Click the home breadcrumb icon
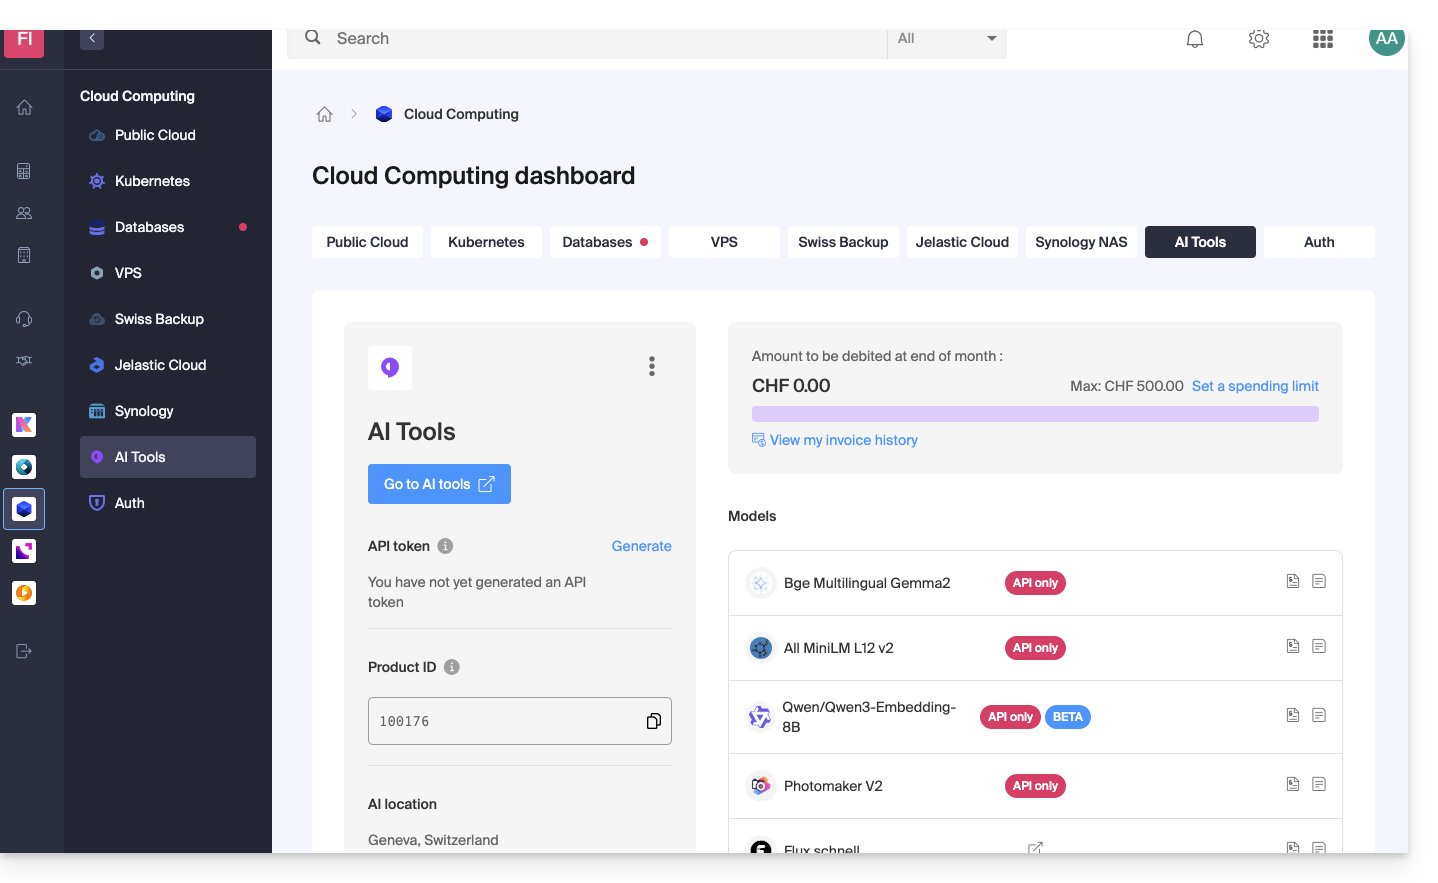The height and width of the screenshot is (883, 1438). [x=324, y=114]
